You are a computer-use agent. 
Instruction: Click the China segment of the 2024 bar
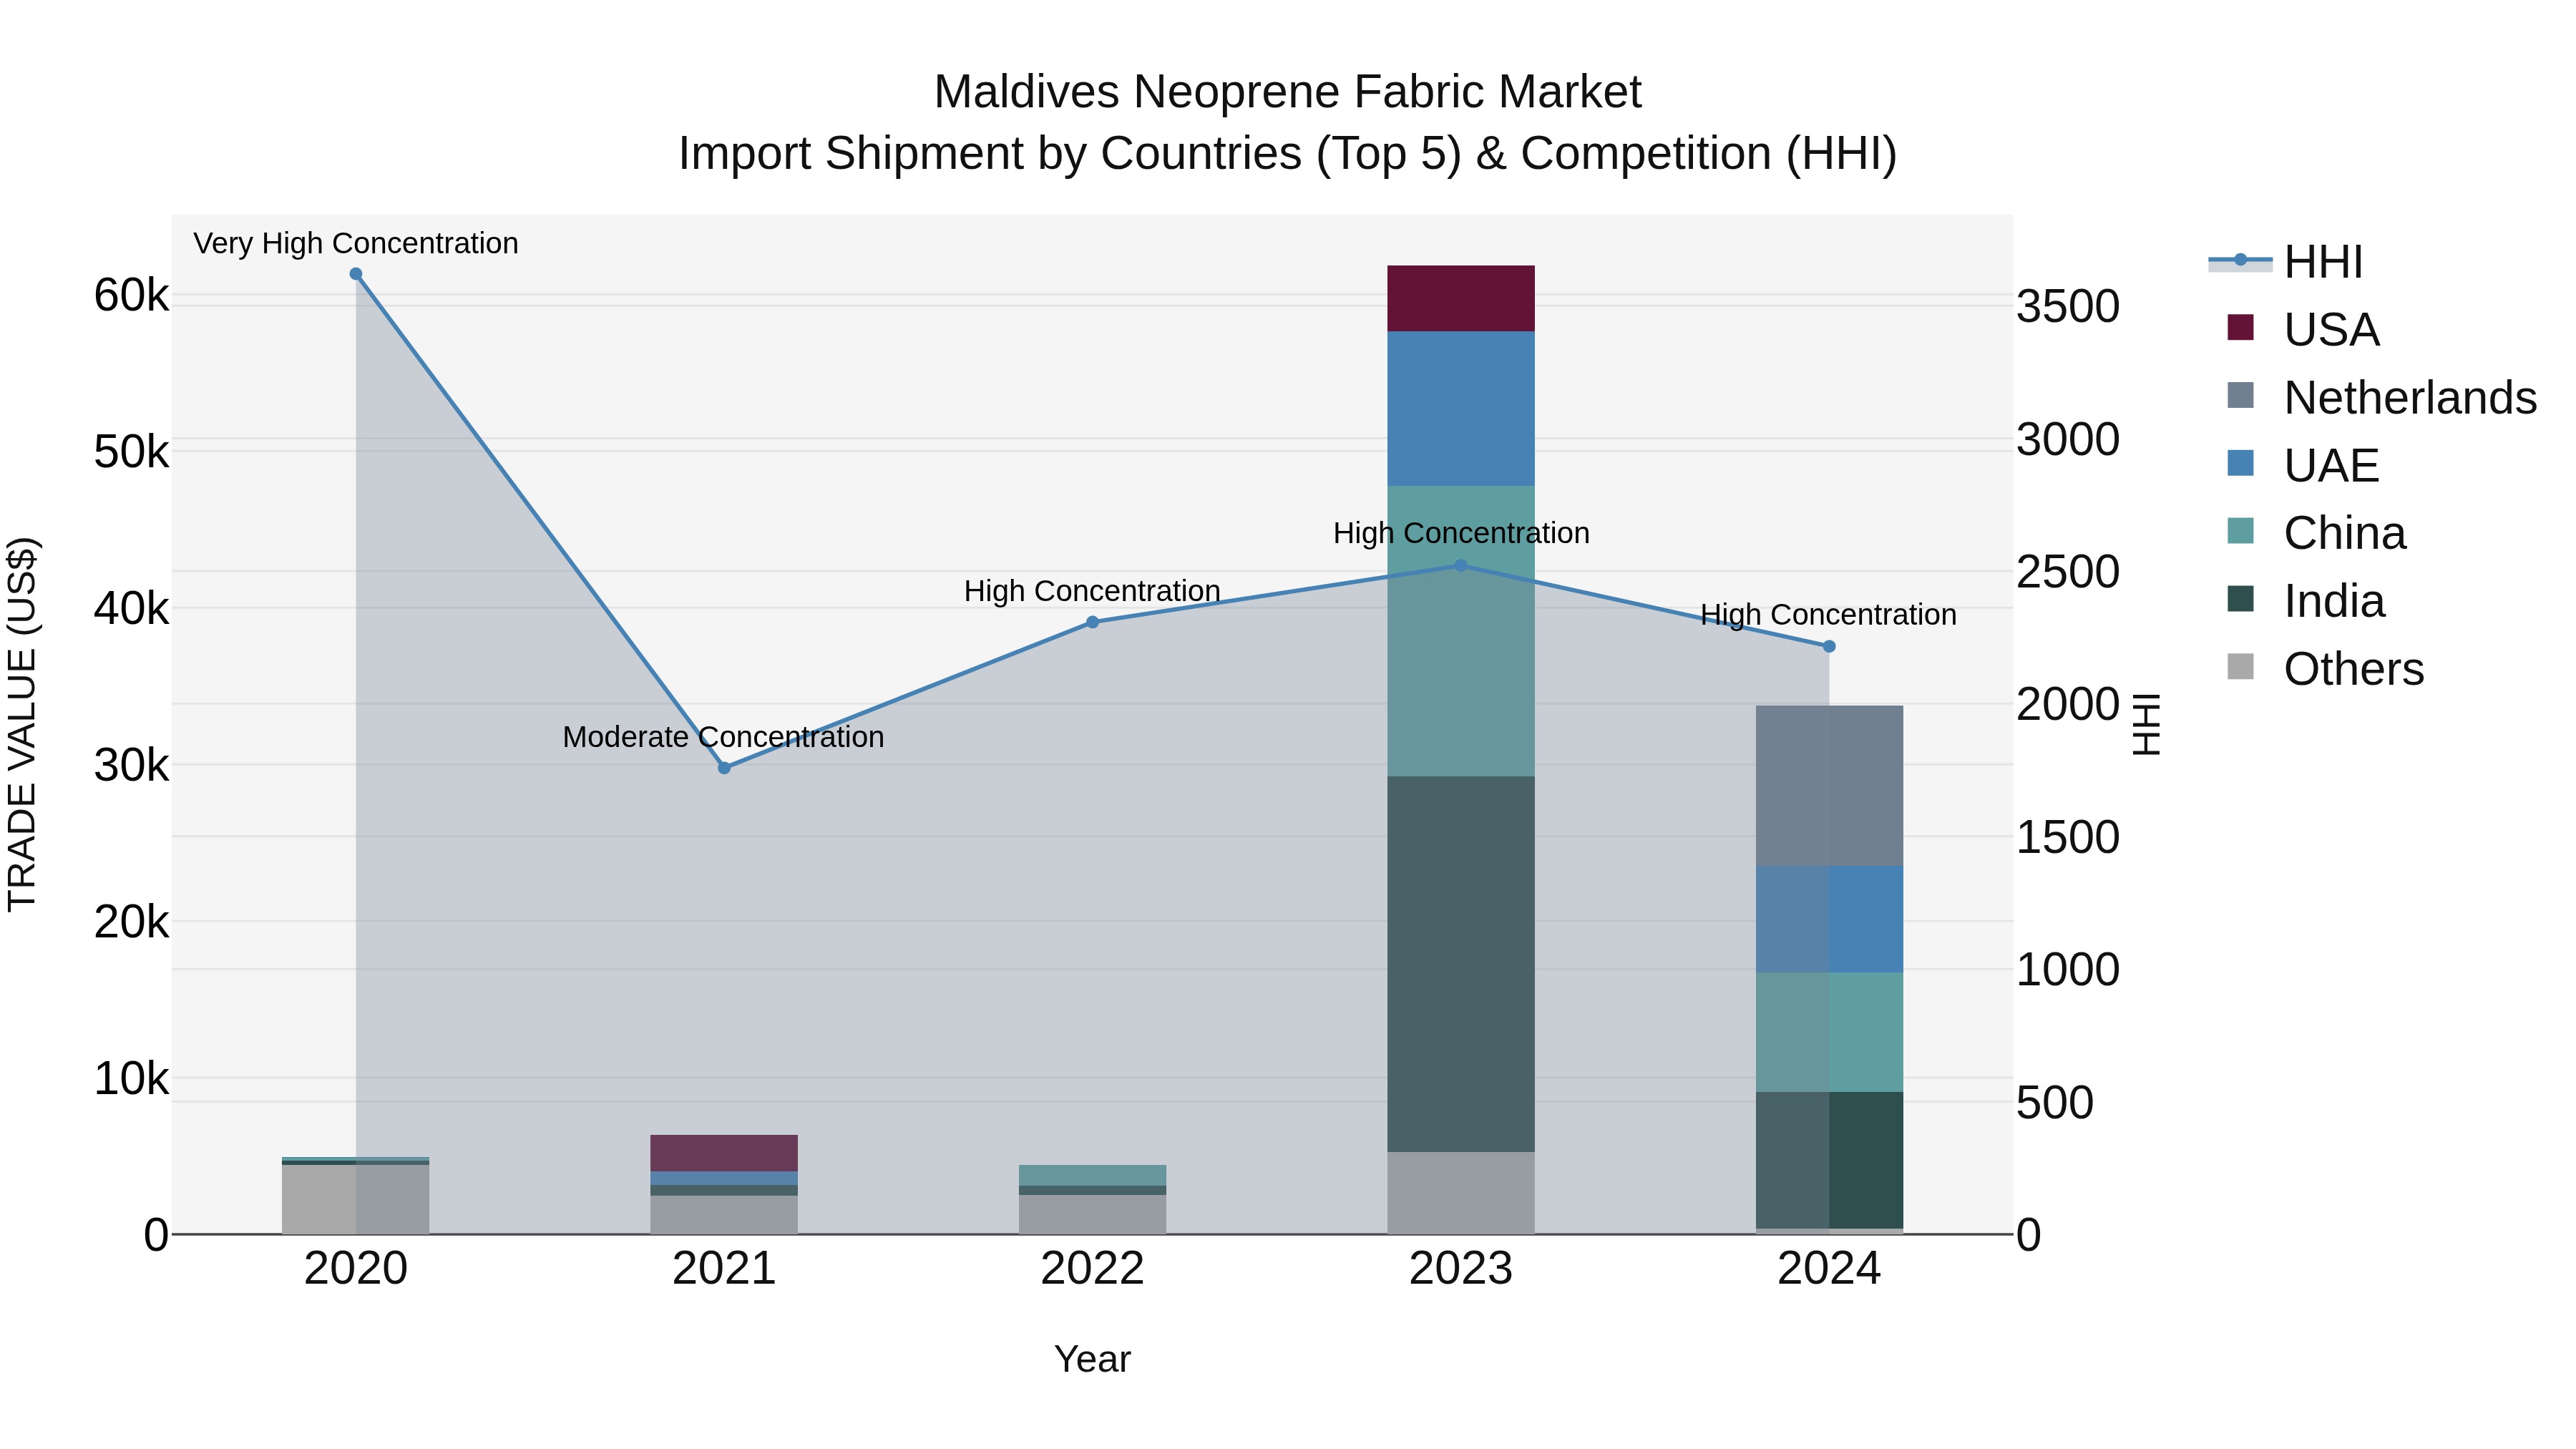point(1829,1032)
